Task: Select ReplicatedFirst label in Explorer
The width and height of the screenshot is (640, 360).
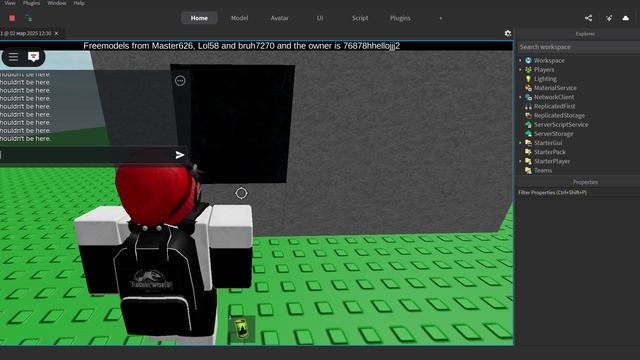Action: pyautogui.click(x=555, y=106)
